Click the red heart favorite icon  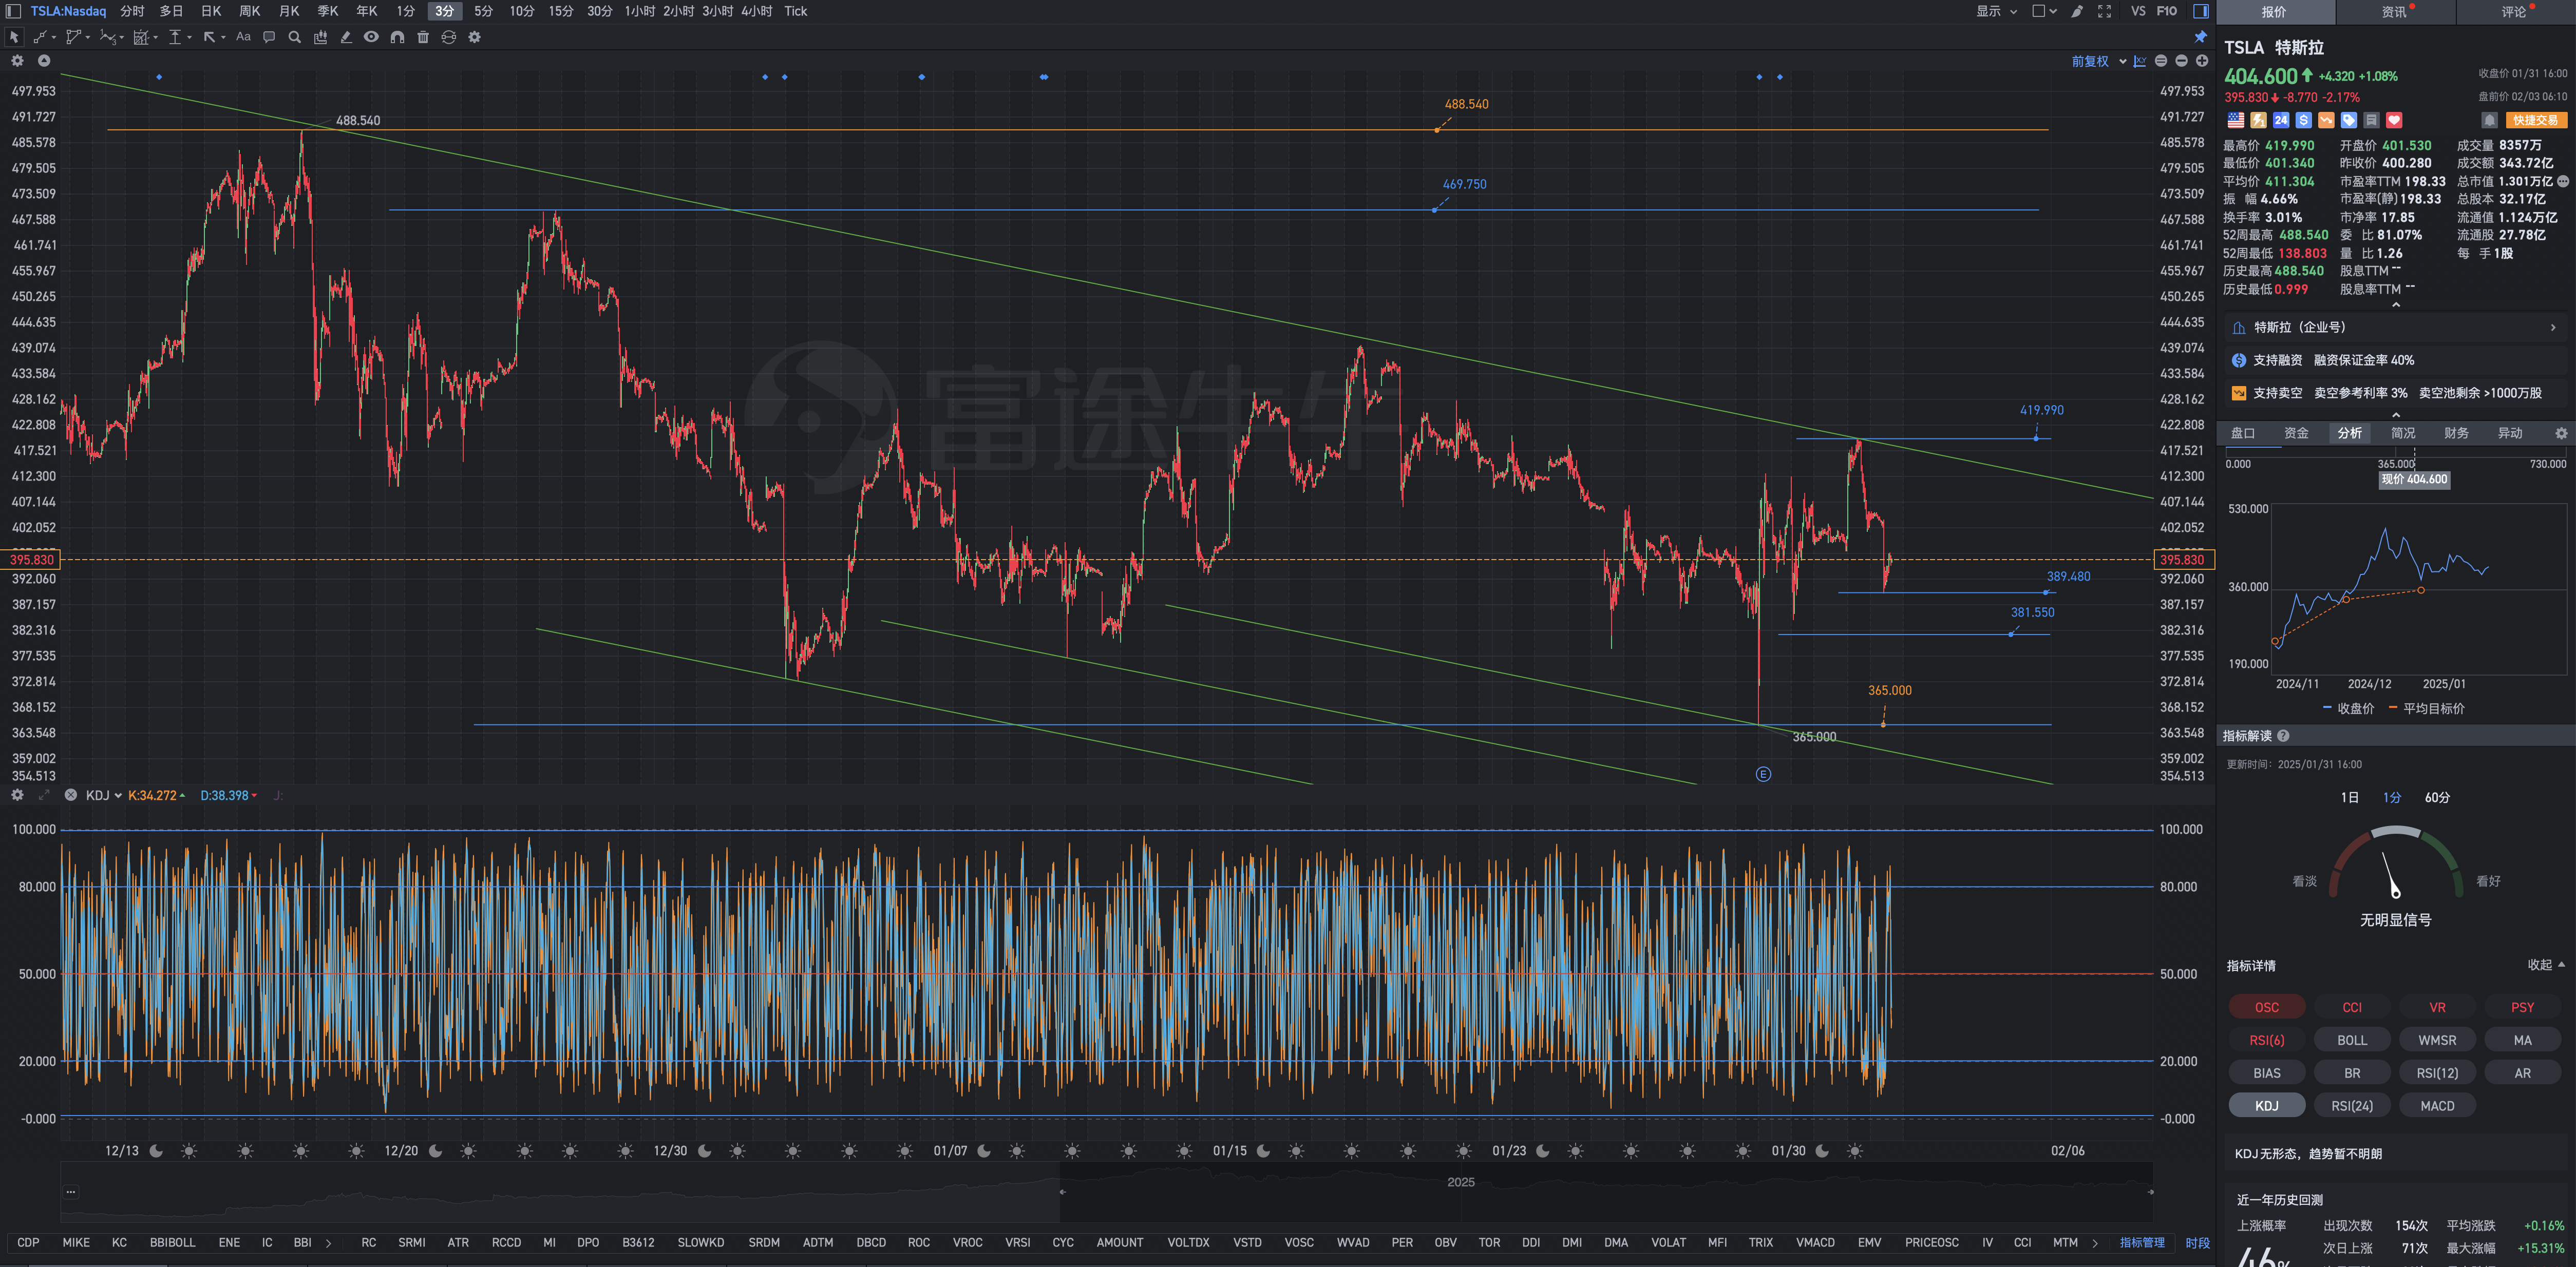tap(2394, 120)
